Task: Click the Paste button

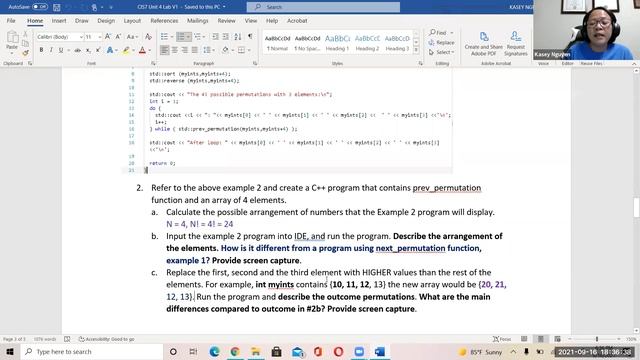Action: [x=12, y=42]
